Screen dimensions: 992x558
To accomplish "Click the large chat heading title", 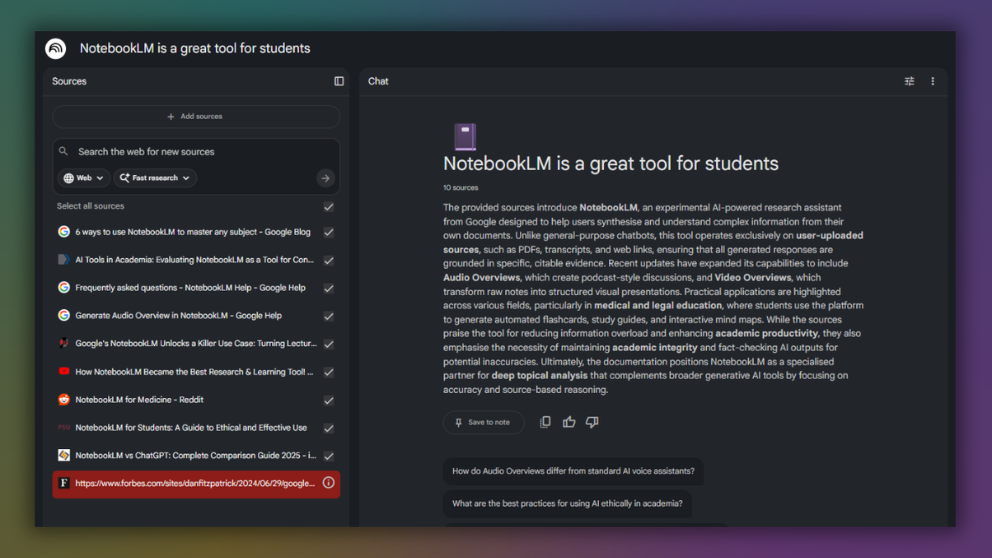I will click(611, 163).
